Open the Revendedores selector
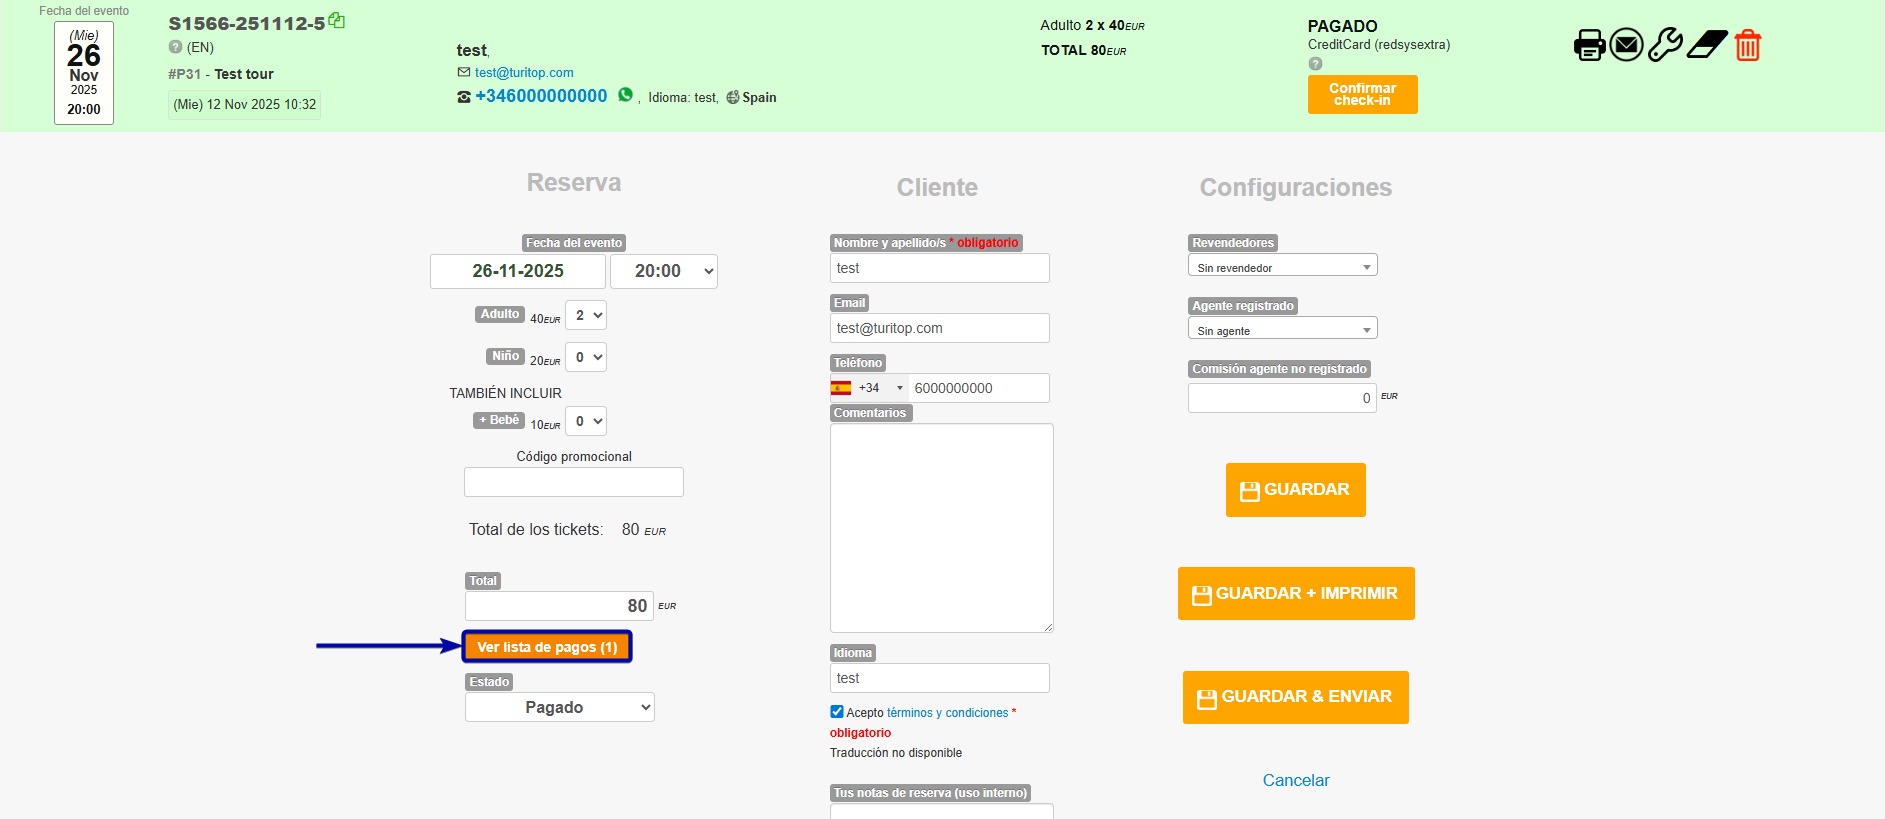 [x=1282, y=266]
